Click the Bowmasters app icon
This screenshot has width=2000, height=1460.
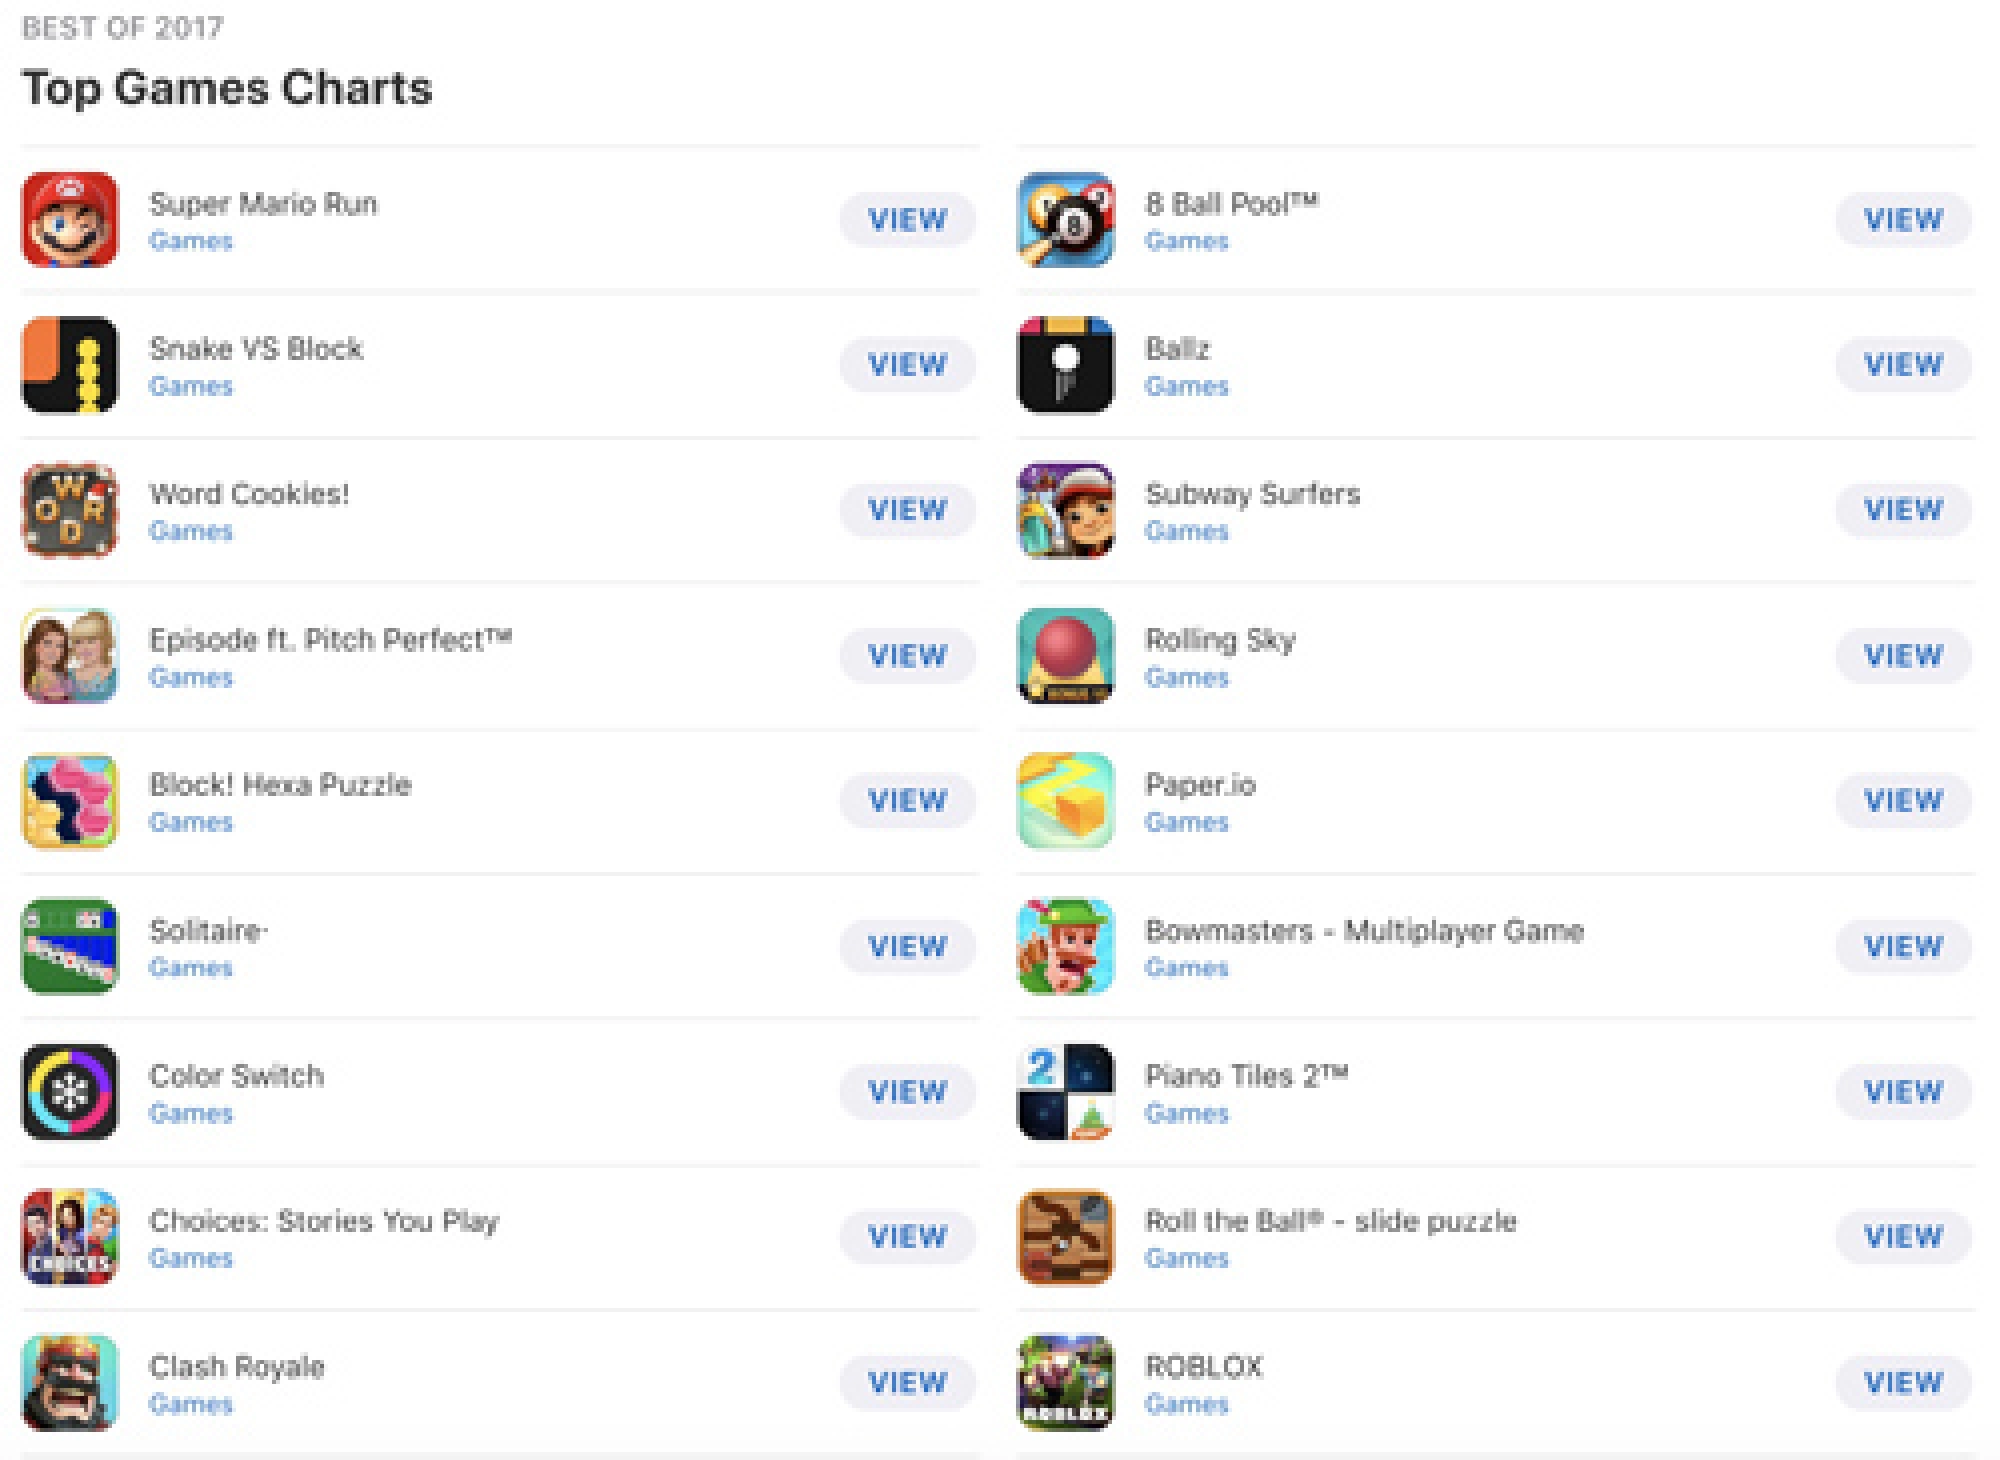[1065, 946]
